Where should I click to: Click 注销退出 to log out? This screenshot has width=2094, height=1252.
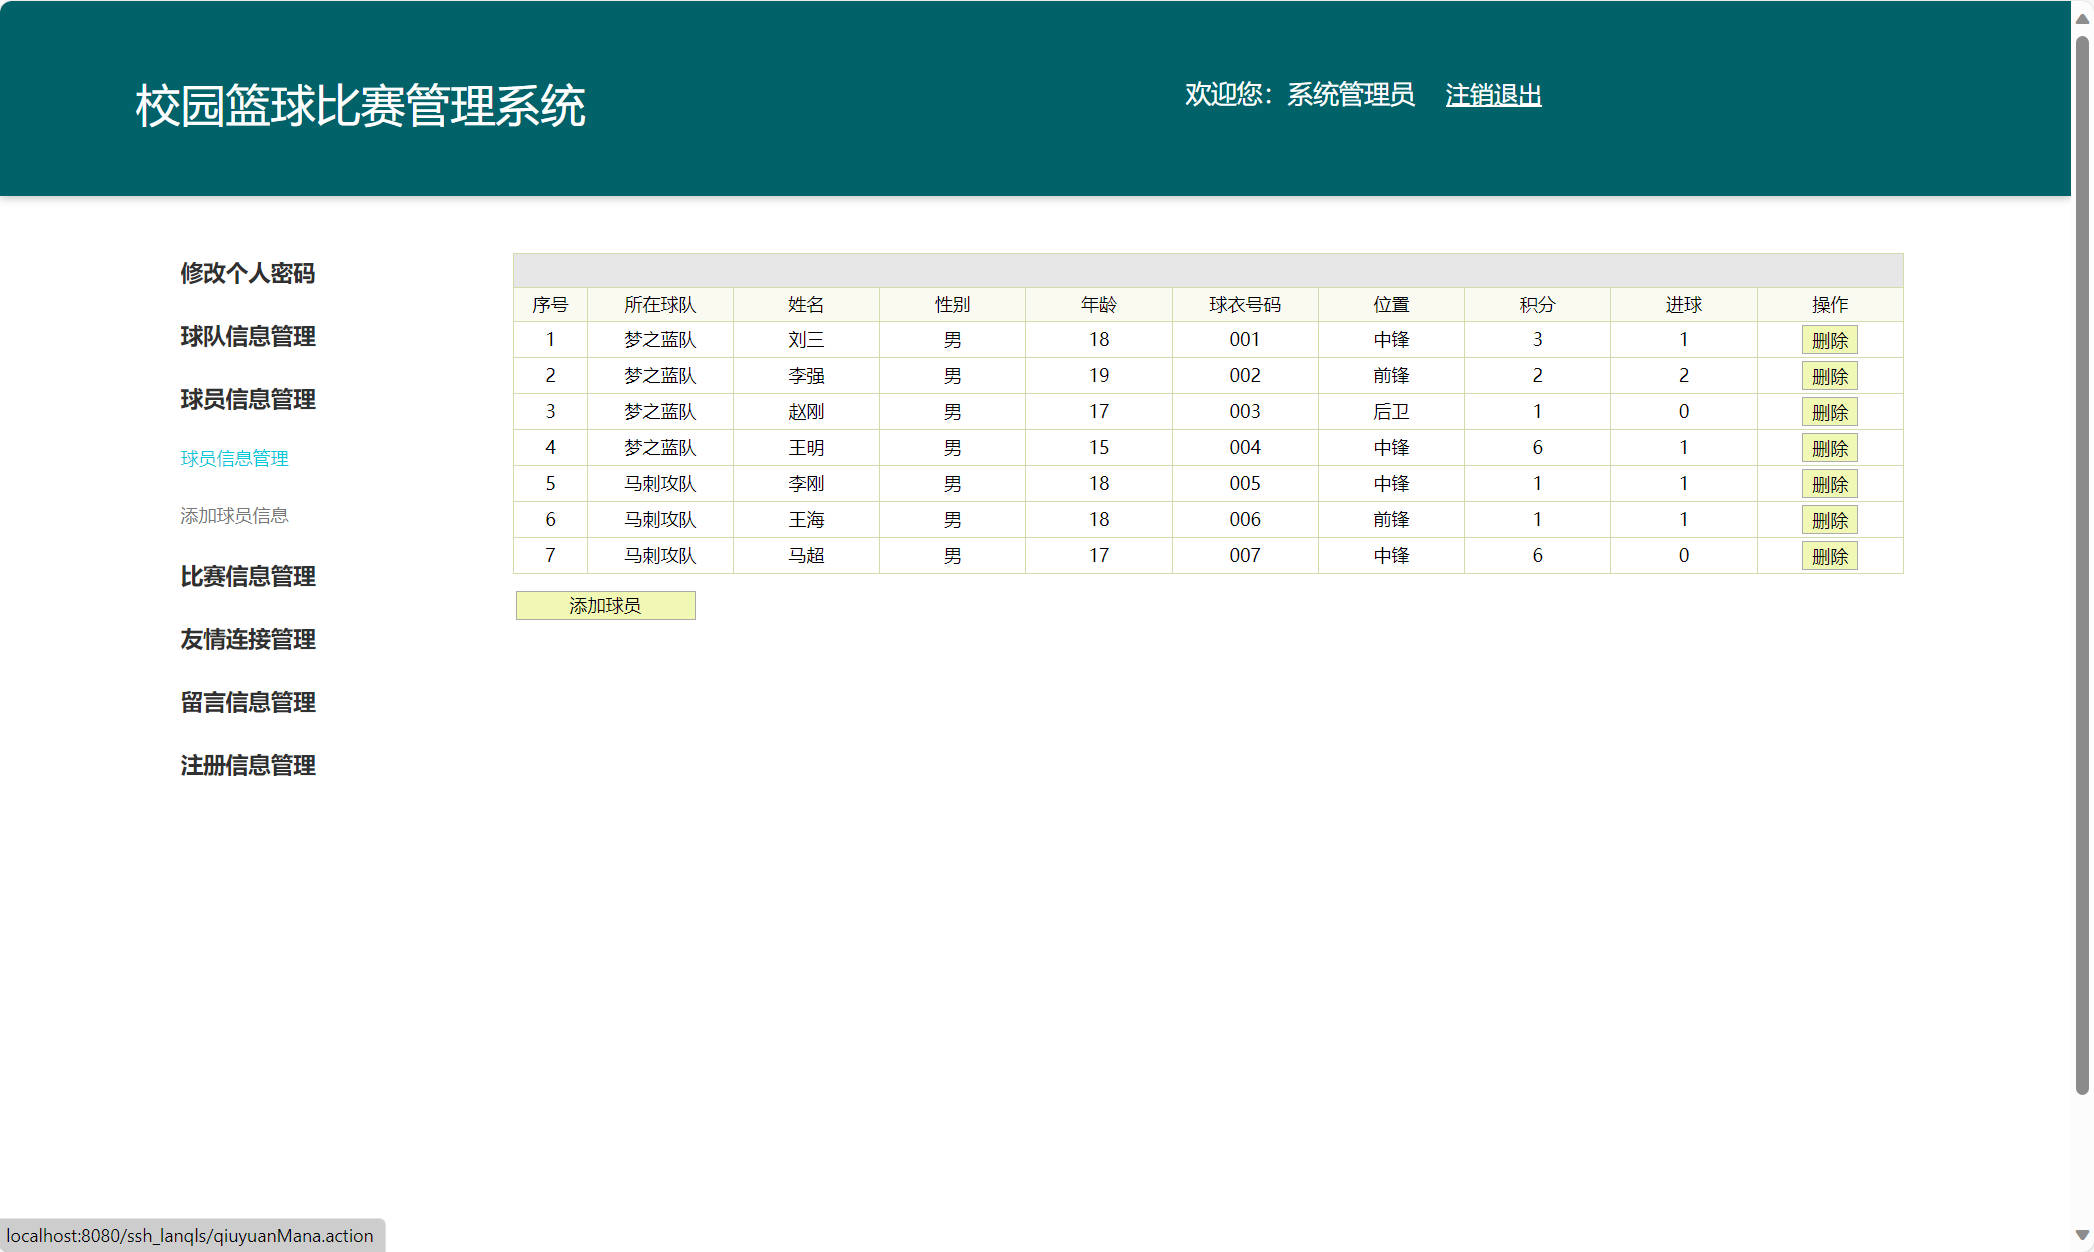[x=1492, y=96]
